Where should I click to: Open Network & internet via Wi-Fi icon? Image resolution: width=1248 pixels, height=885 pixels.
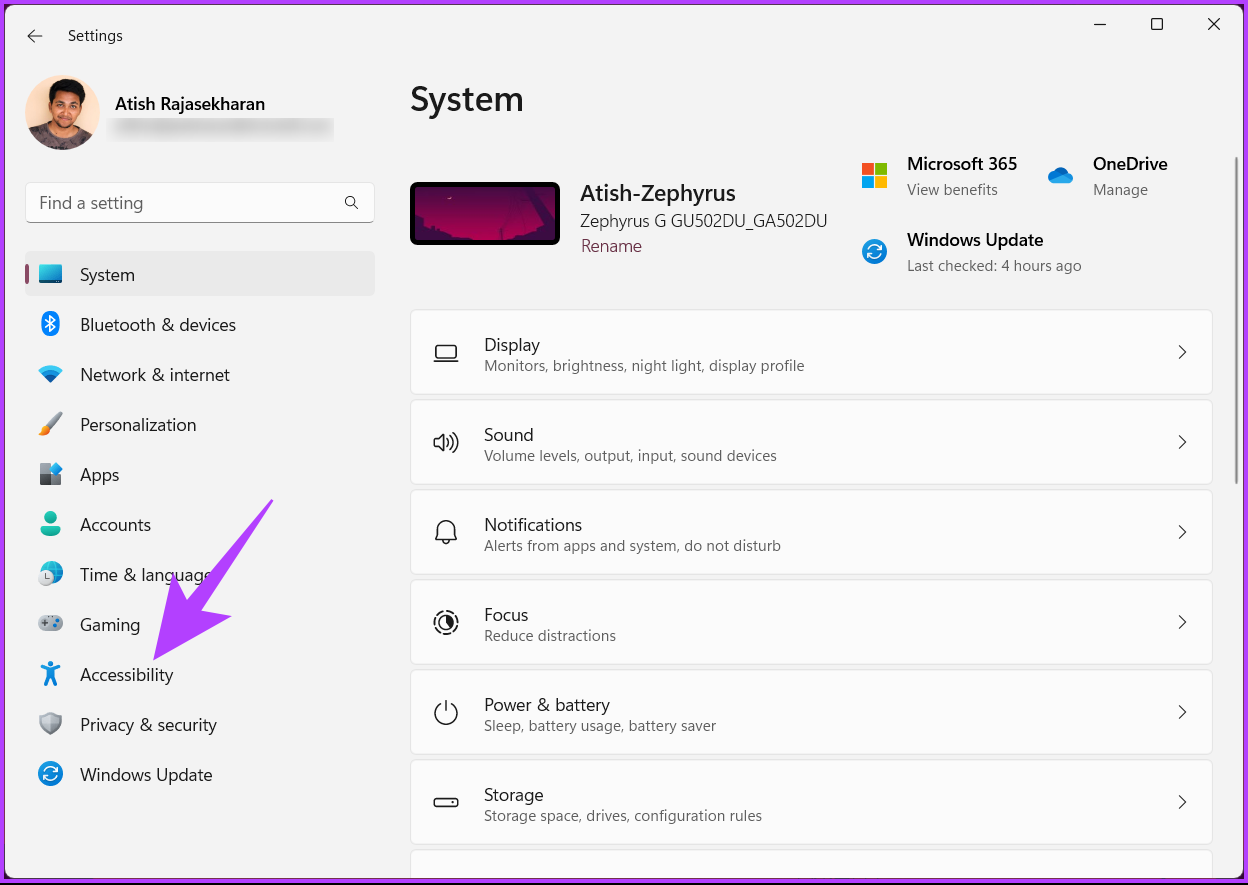50,375
